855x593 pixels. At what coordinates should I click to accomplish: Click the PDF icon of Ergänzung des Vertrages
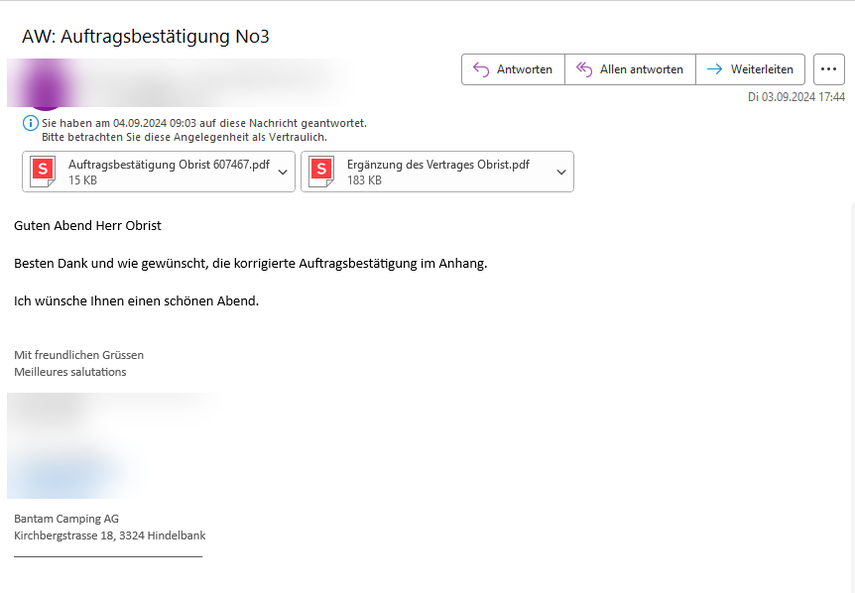point(321,172)
